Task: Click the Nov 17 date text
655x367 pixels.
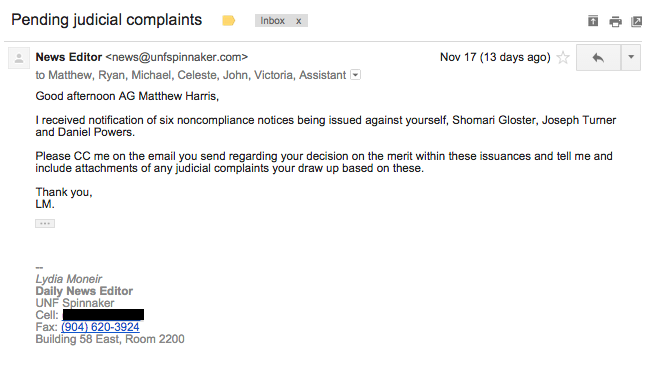Action: tap(495, 57)
